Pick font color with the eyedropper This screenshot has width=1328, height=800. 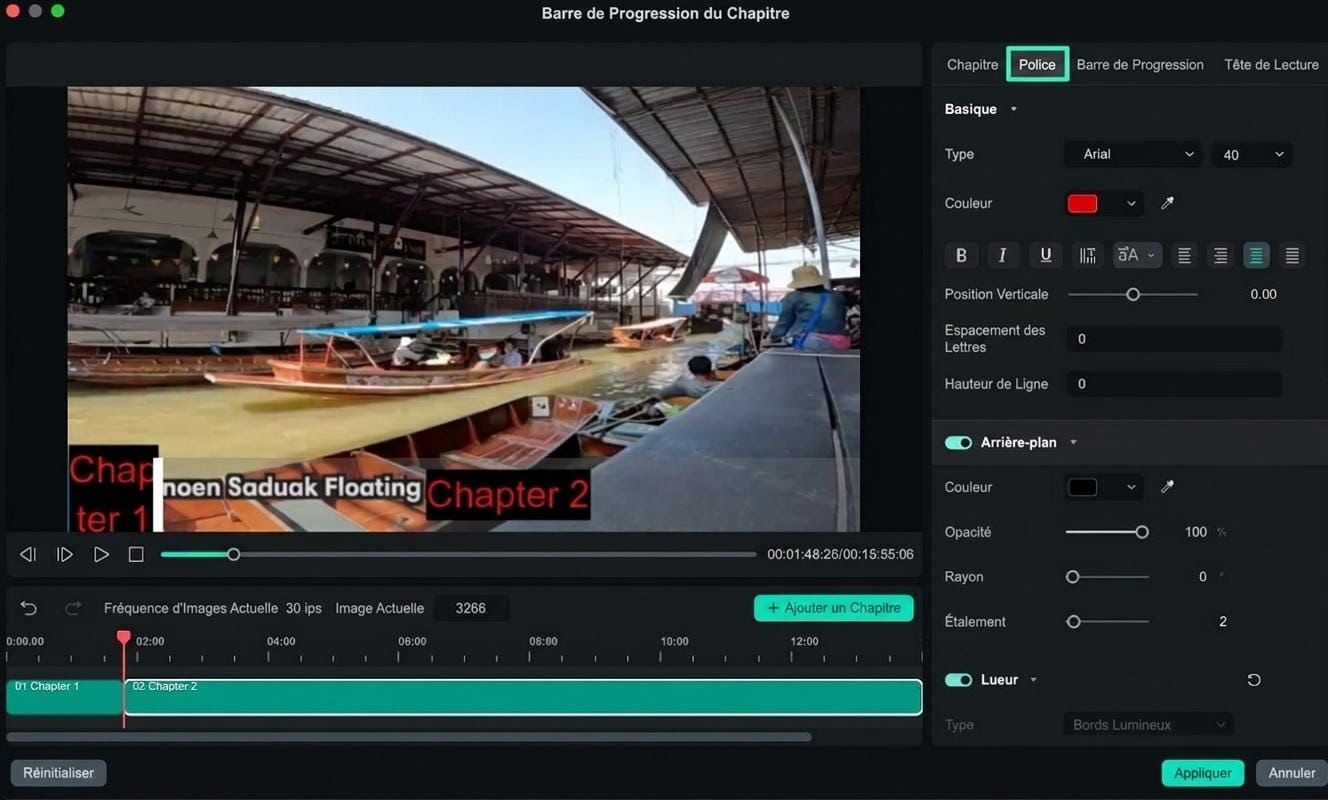(x=1167, y=203)
